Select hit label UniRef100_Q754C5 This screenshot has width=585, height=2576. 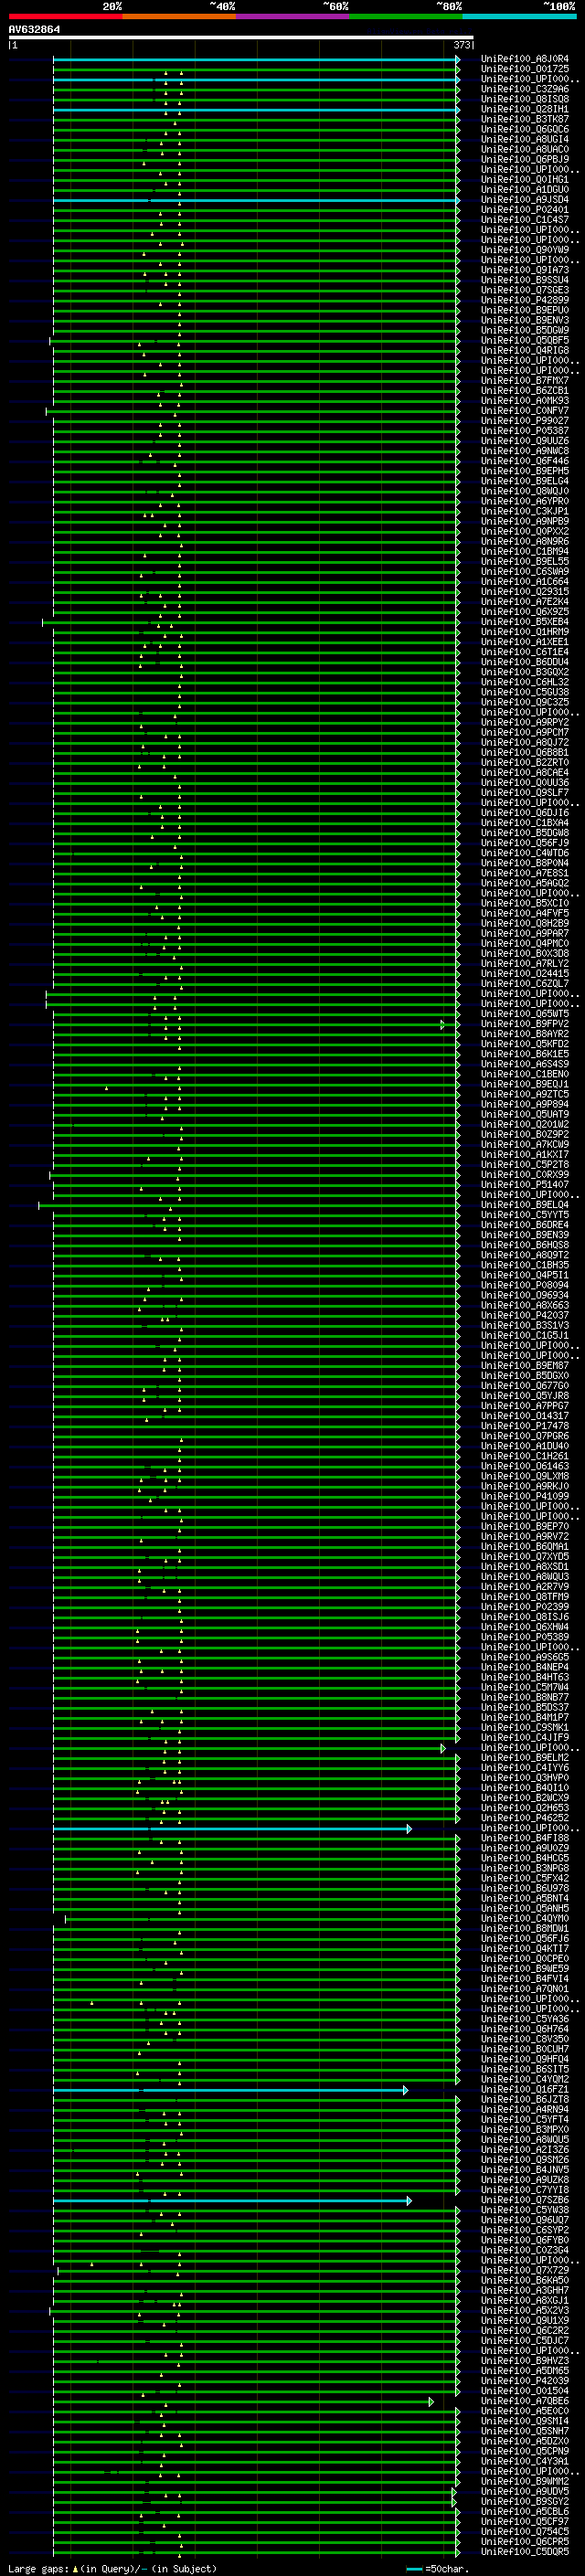[525, 2532]
